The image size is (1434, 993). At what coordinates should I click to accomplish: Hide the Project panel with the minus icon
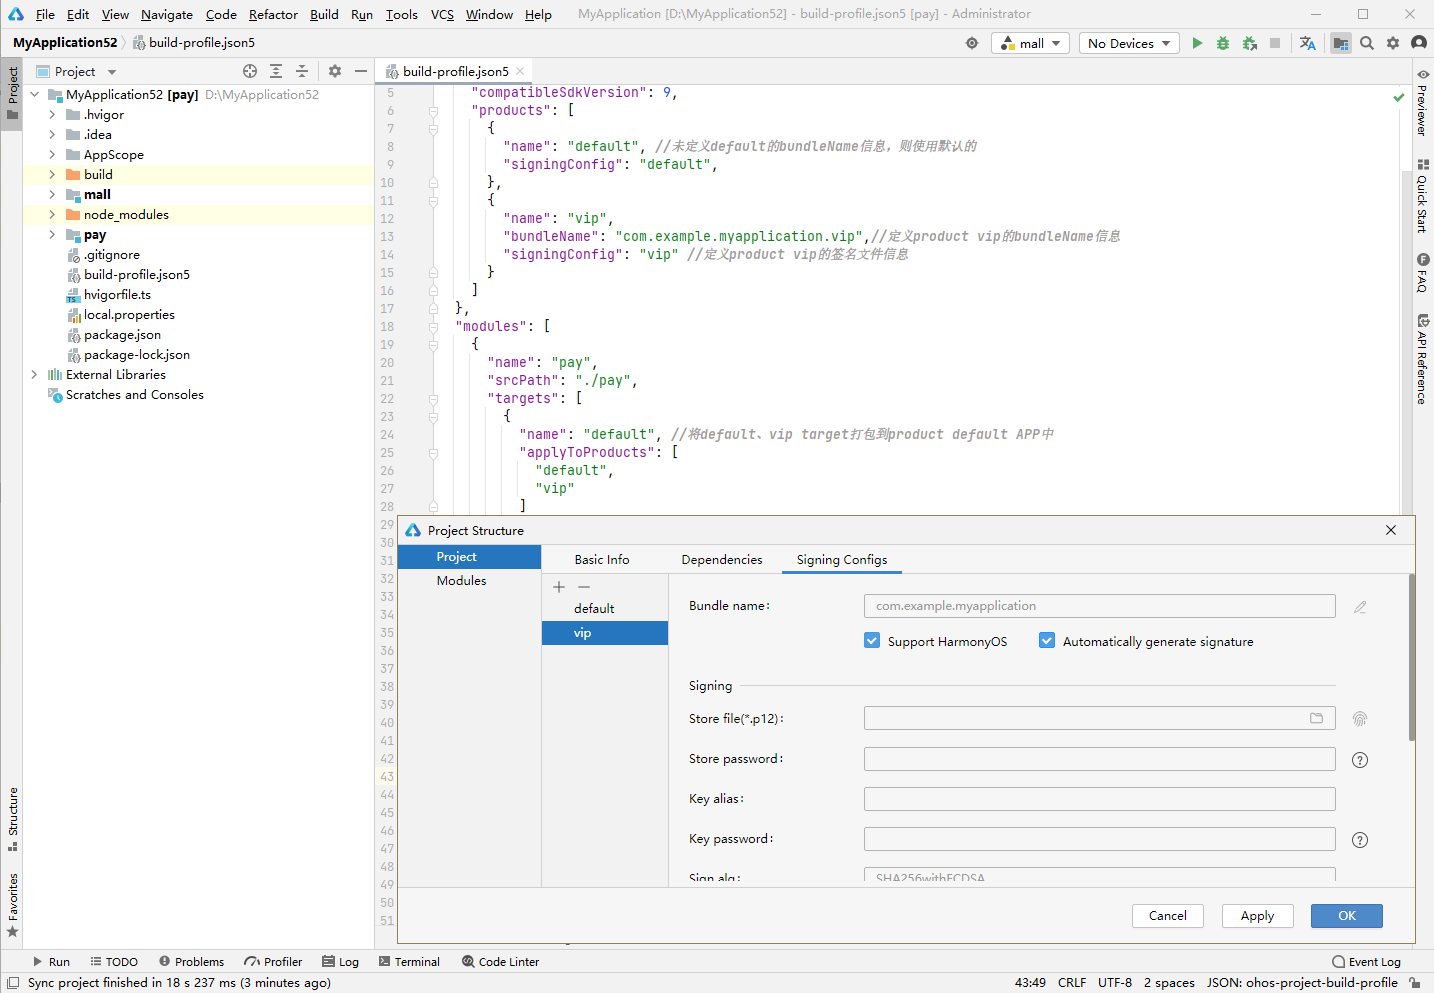[361, 71]
